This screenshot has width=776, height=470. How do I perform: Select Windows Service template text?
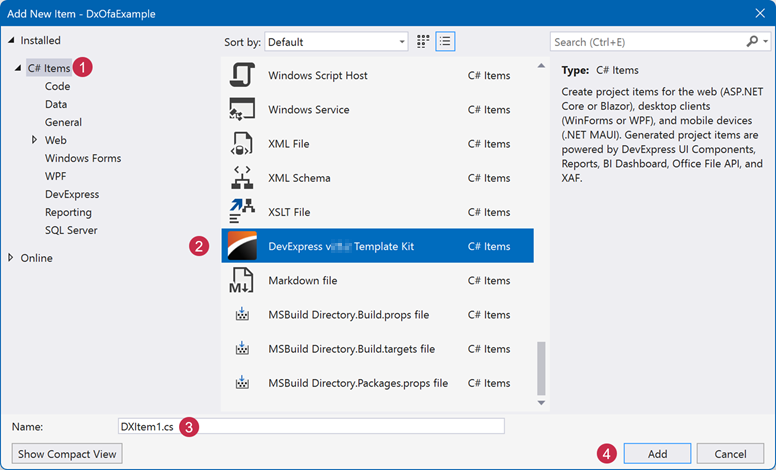pos(308,109)
